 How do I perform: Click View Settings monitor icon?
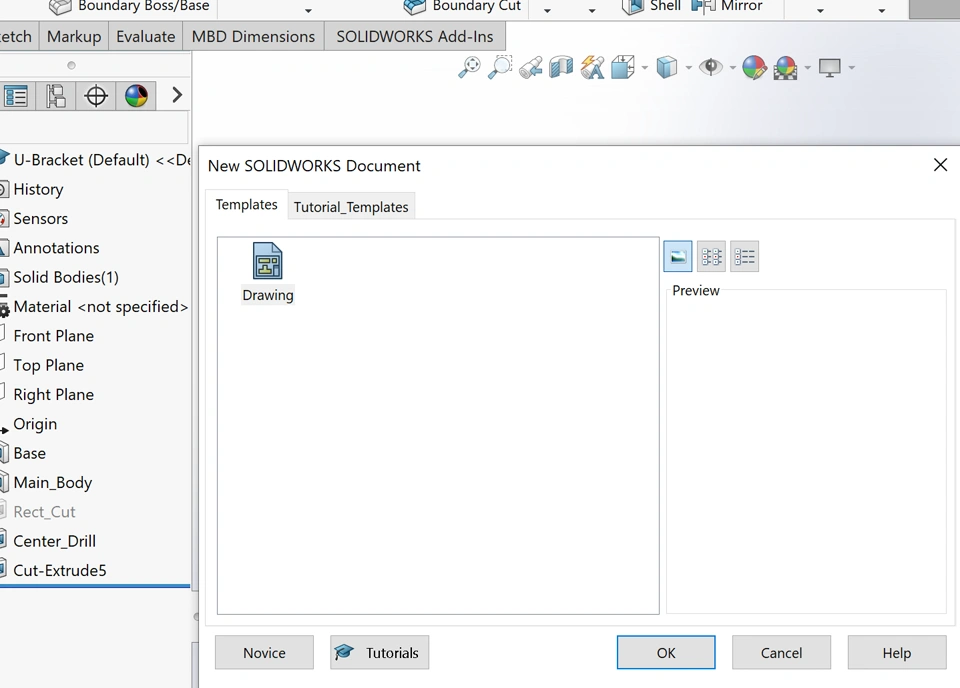[x=830, y=67]
